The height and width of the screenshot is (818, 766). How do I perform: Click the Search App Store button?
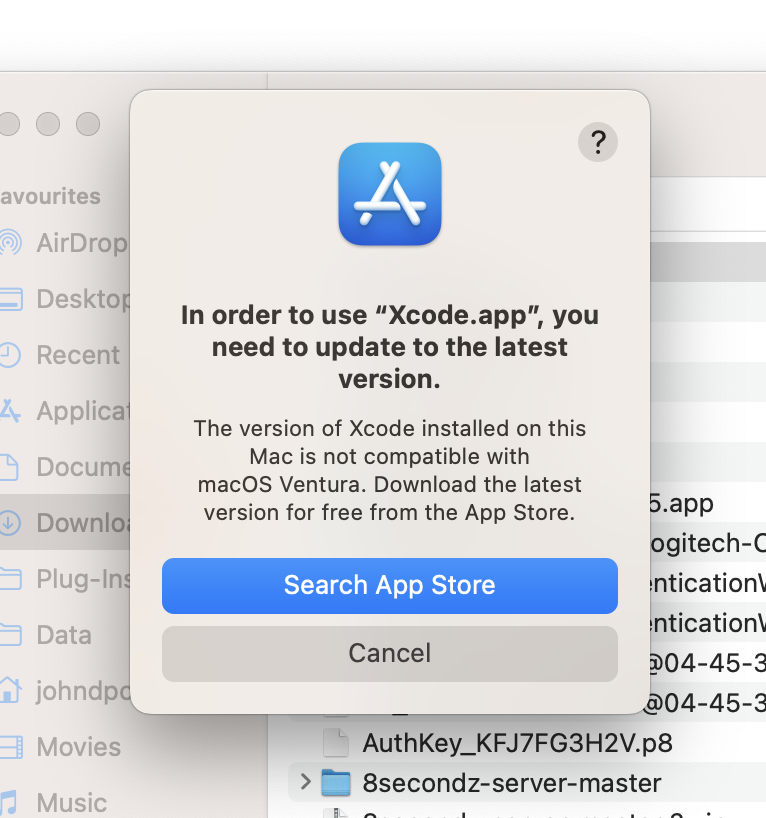[x=389, y=586]
